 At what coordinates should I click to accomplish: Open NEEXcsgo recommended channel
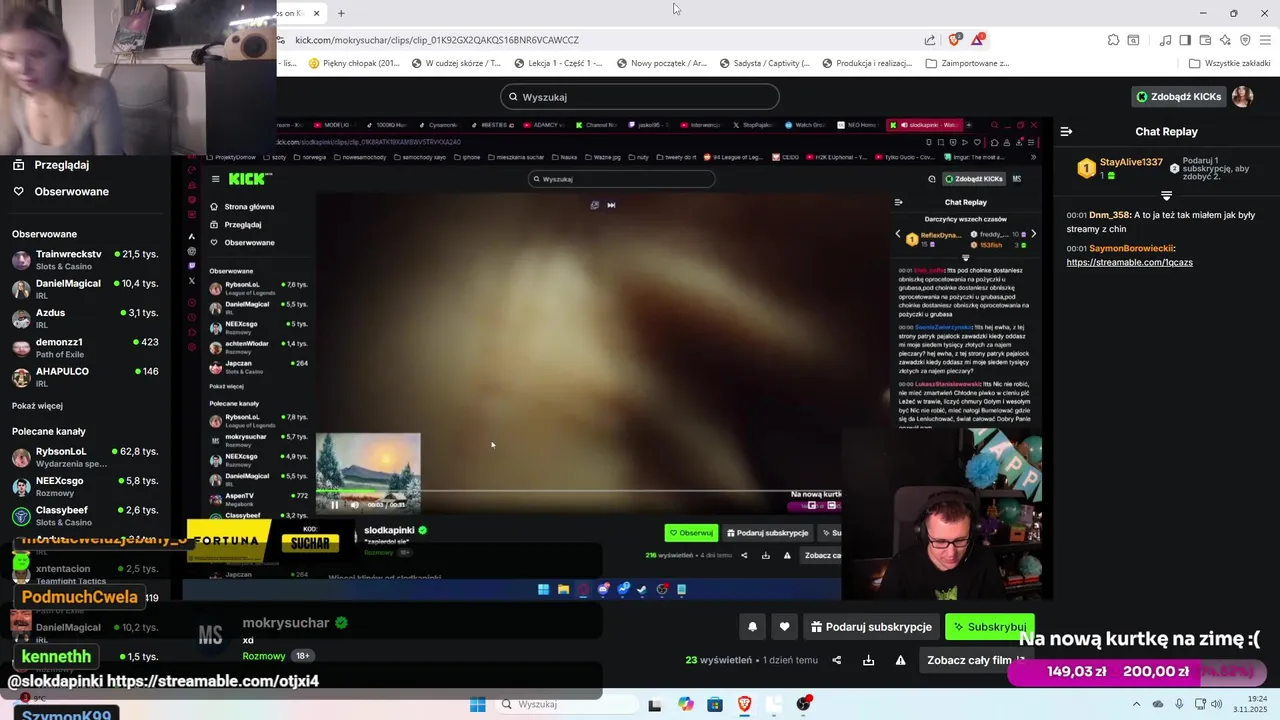coord(85,486)
